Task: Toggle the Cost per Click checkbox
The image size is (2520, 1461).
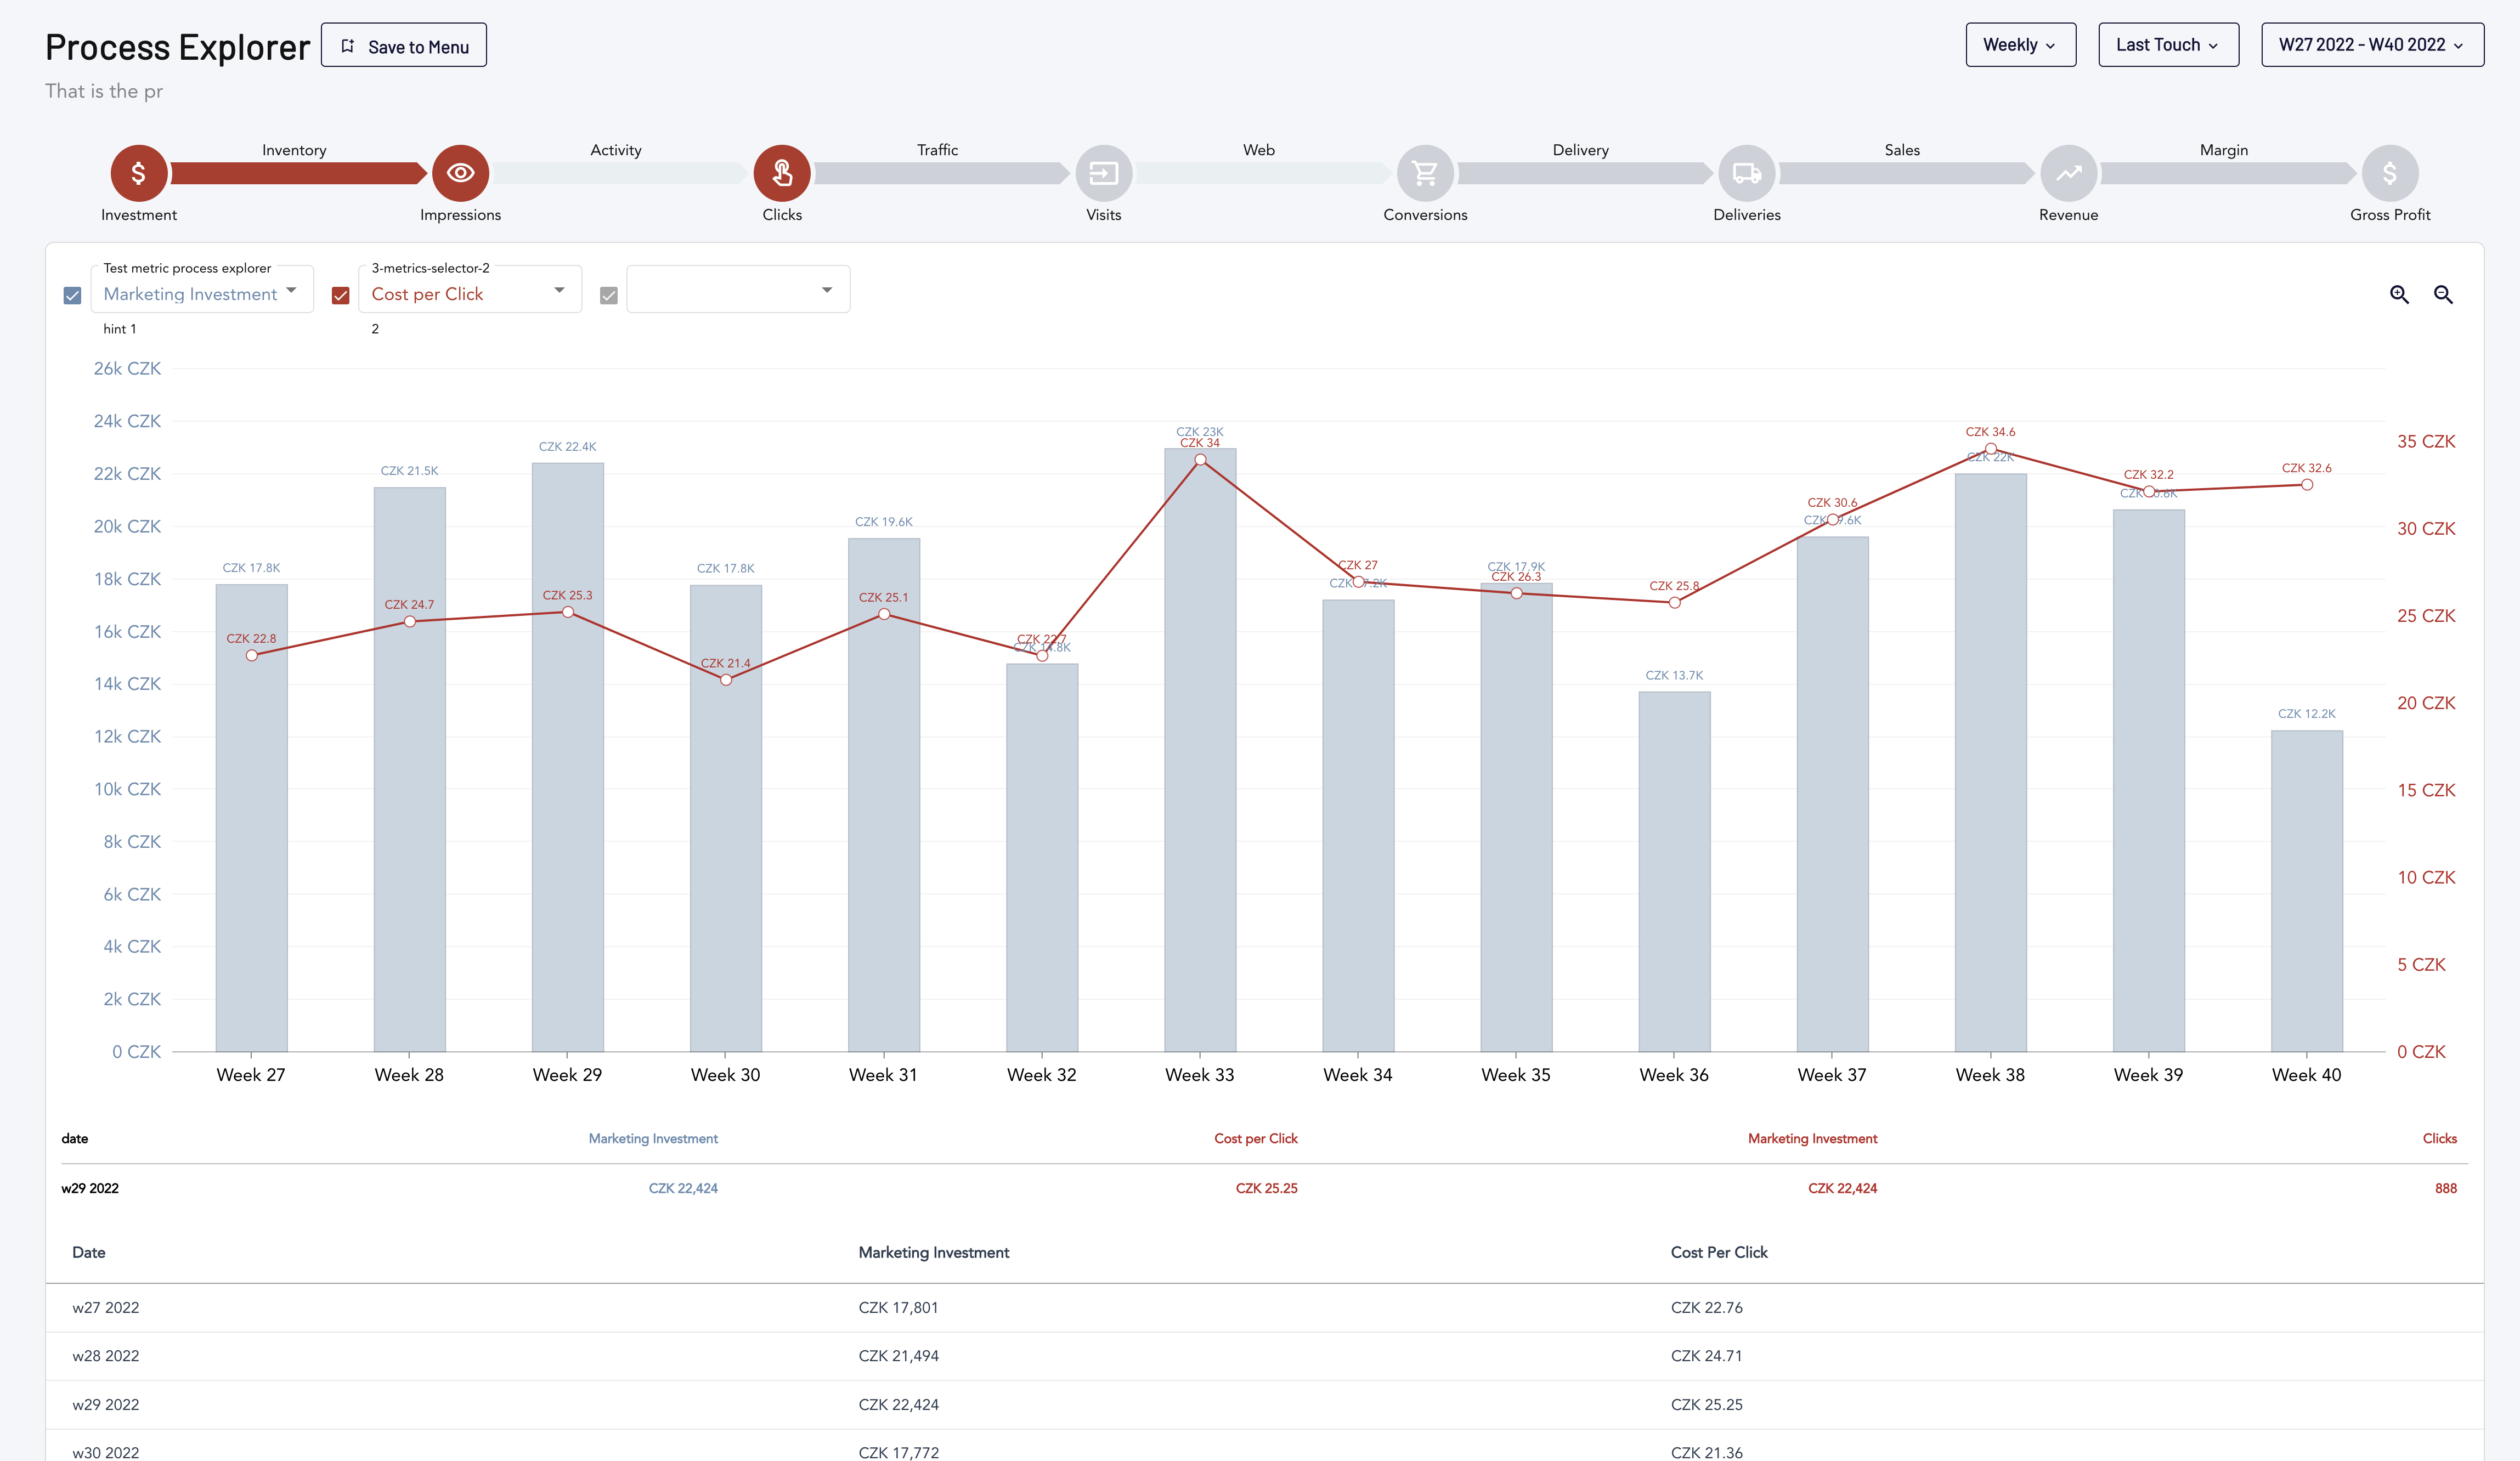Action: click(x=341, y=292)
